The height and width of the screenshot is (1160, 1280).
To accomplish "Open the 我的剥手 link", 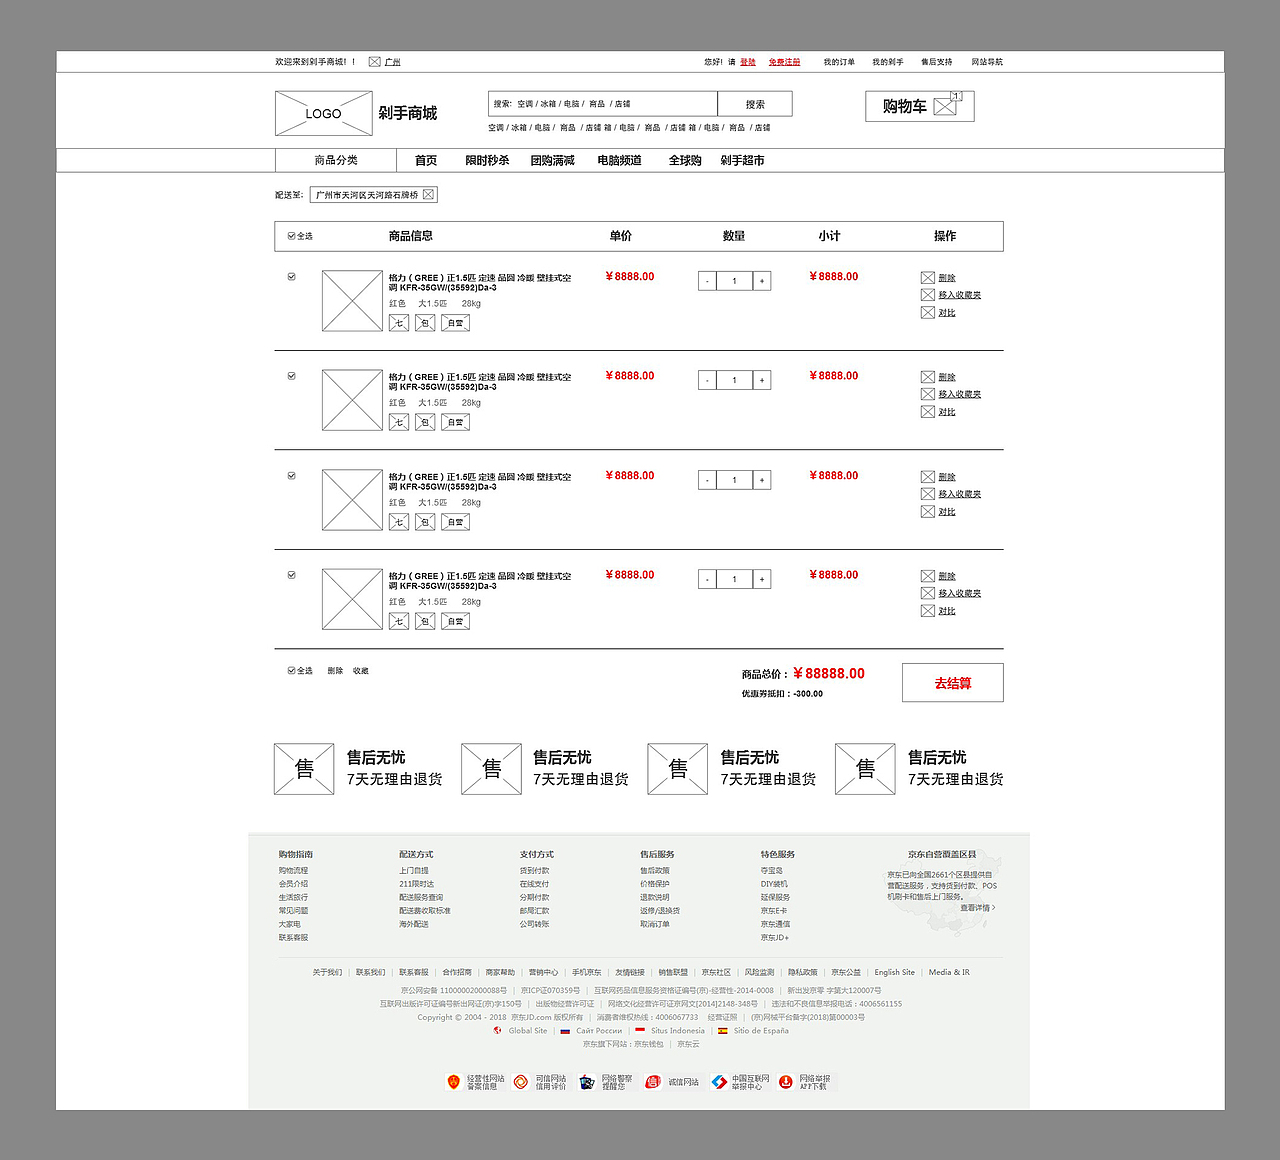I will [x=888, y=62].
